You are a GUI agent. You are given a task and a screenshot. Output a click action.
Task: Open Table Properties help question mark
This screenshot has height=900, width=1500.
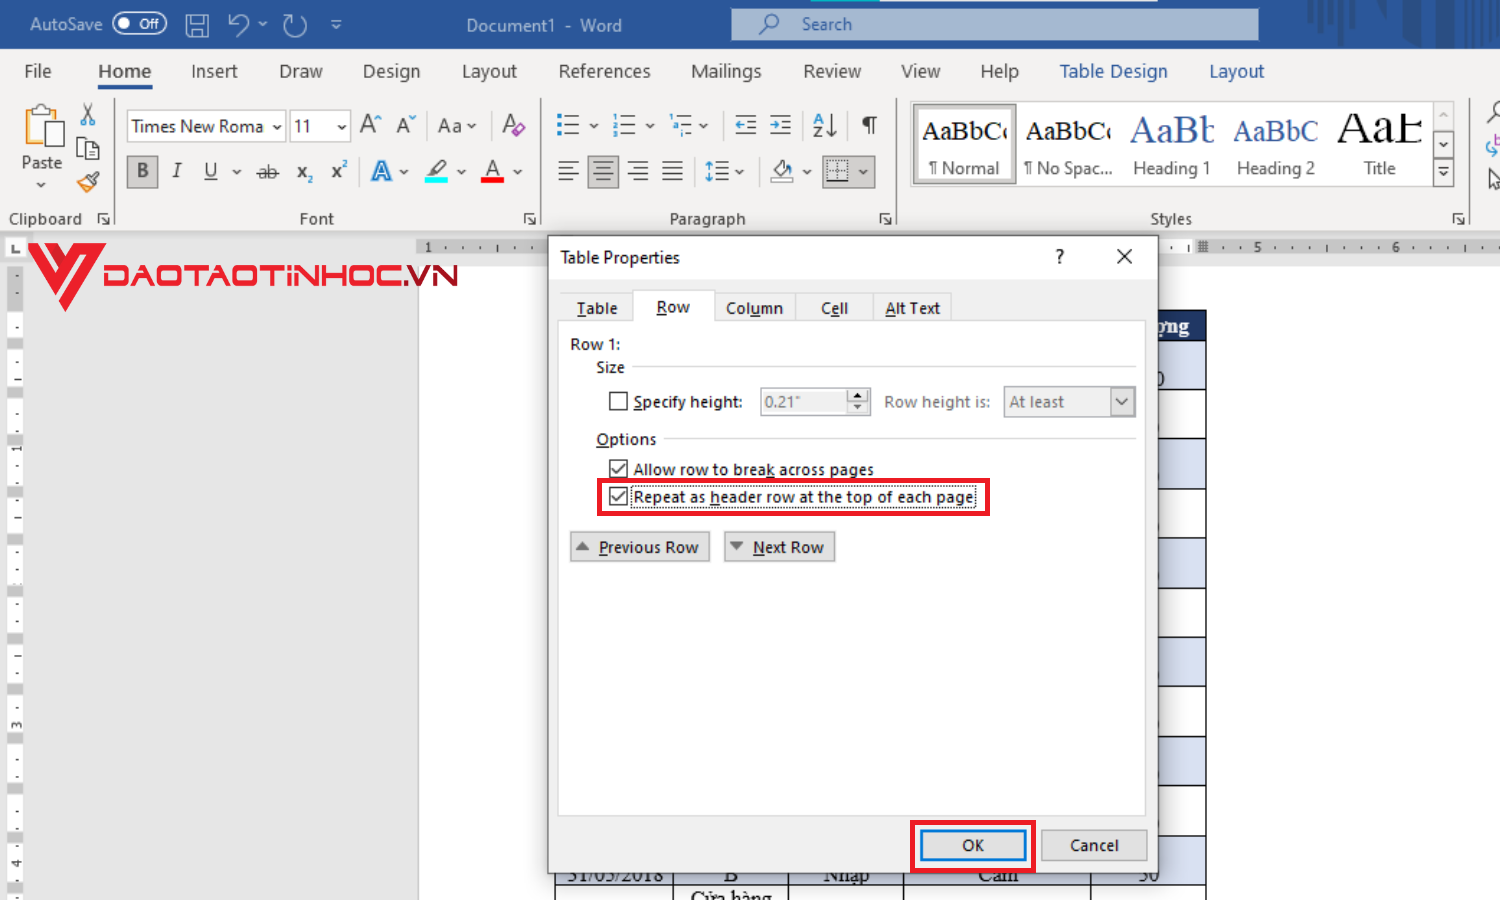[1060, 257]
